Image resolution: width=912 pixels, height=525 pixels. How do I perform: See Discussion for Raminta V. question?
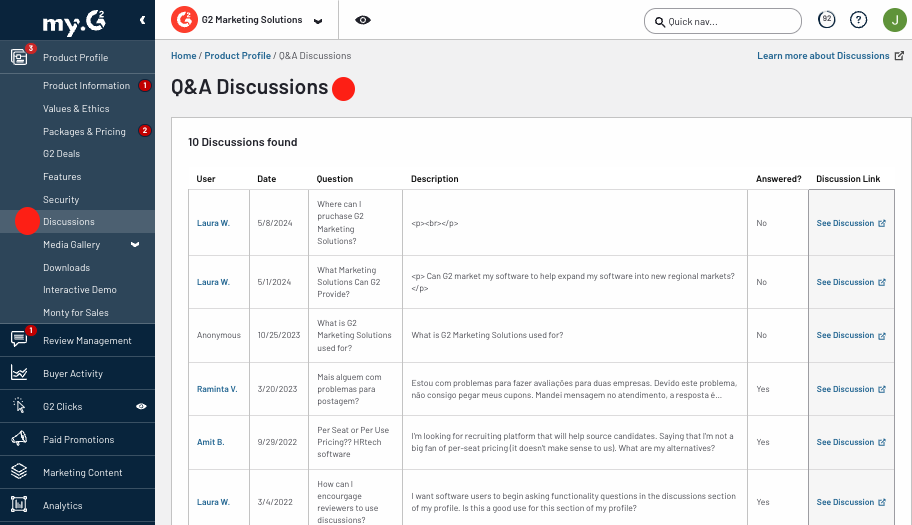point(851,389)
